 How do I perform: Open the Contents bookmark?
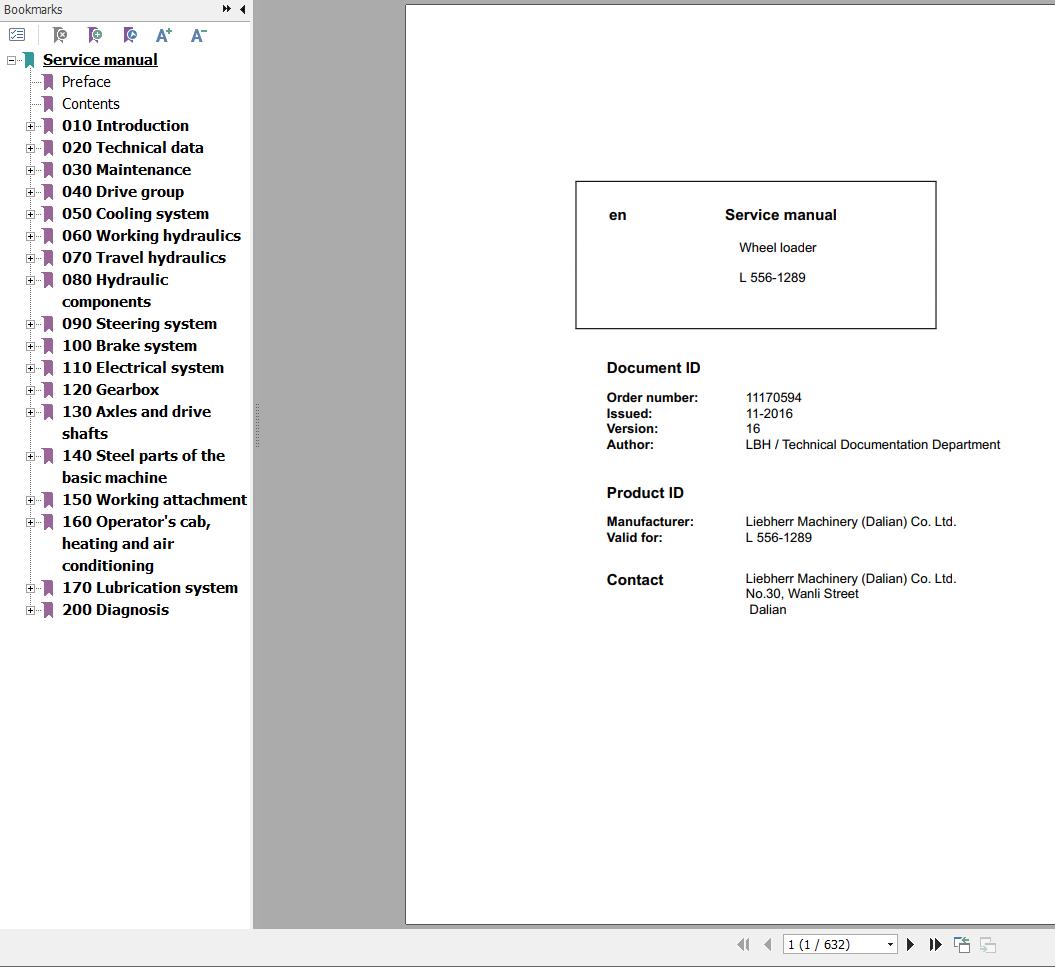pos(91,104)
